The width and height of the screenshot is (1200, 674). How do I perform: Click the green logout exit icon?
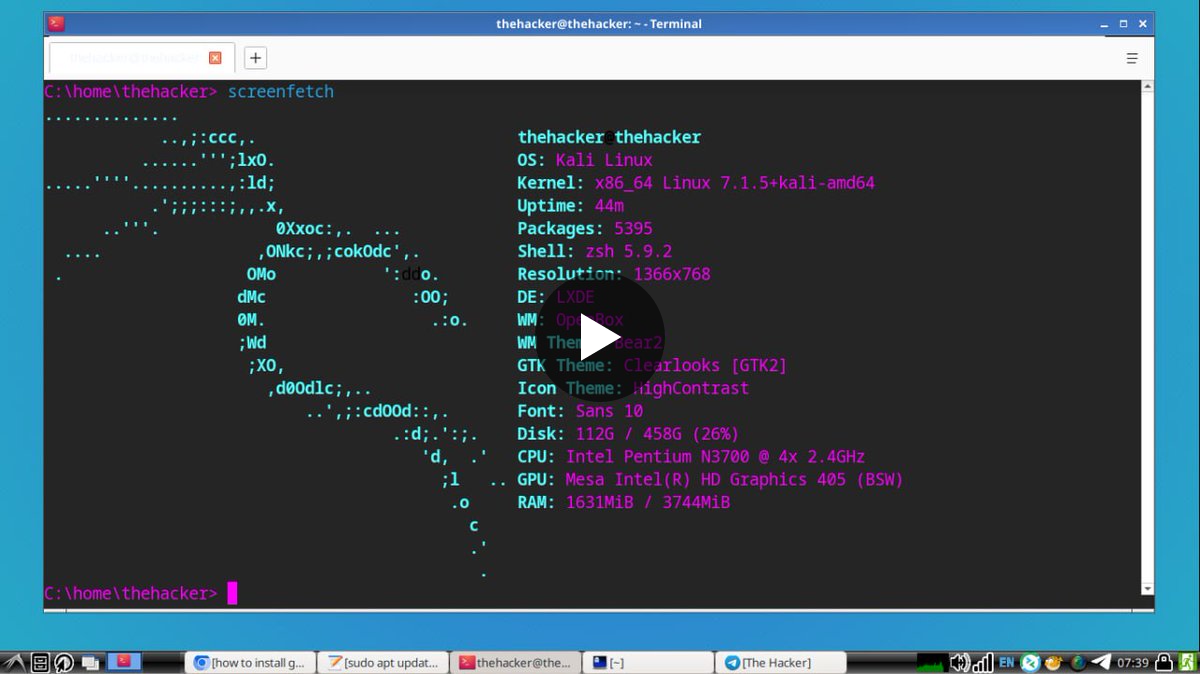tap(1187, 662)
